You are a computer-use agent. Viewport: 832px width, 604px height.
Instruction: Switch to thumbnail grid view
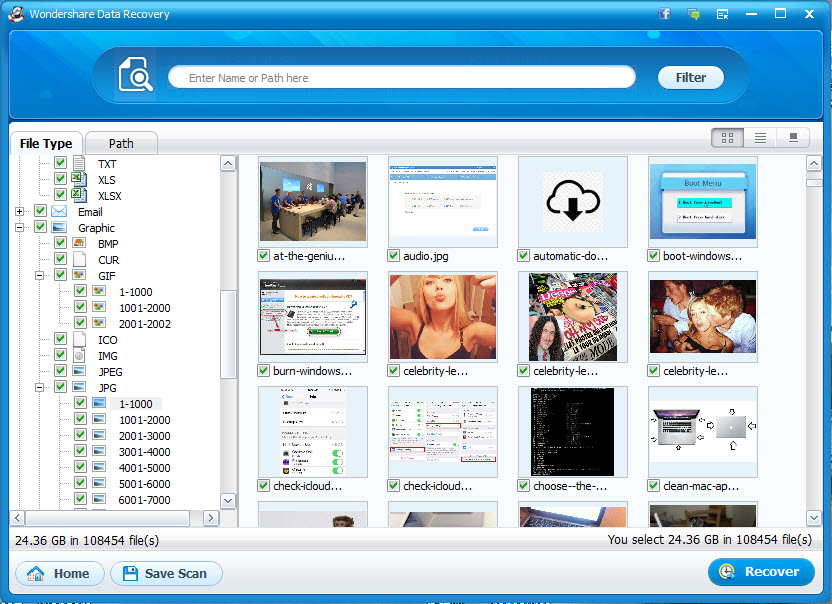[727, 138]
